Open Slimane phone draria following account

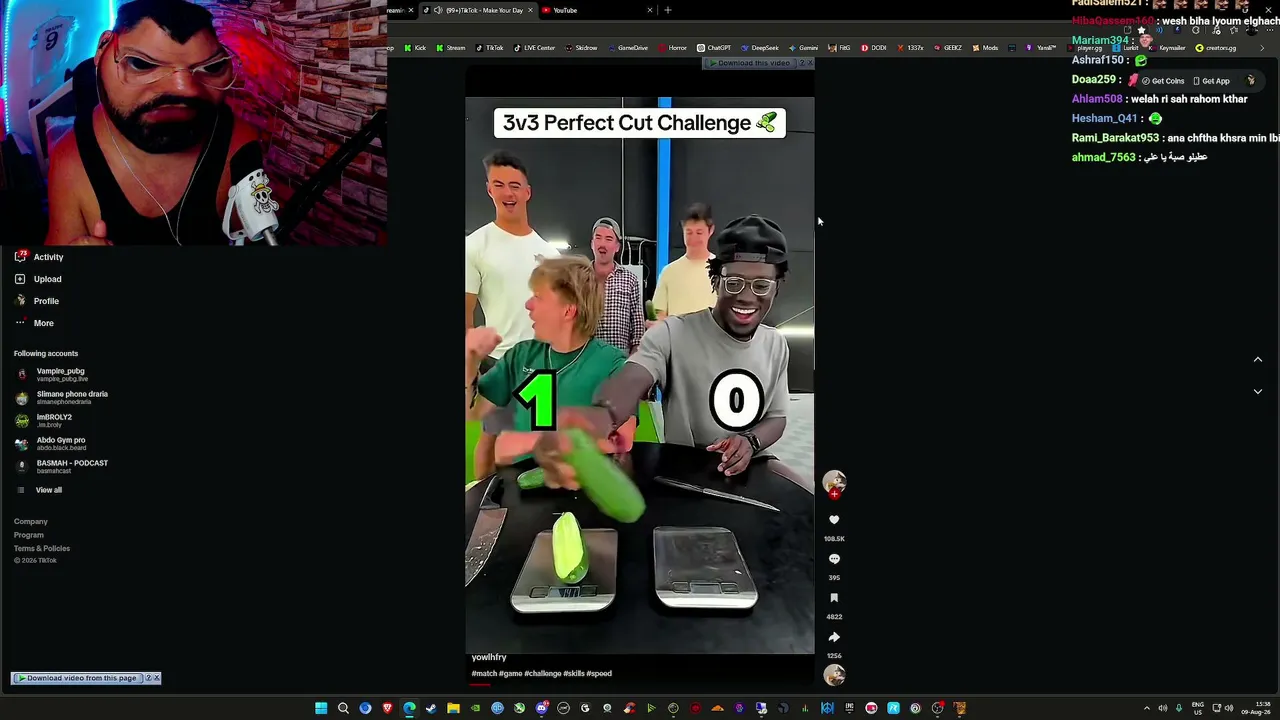coord(63,397)
